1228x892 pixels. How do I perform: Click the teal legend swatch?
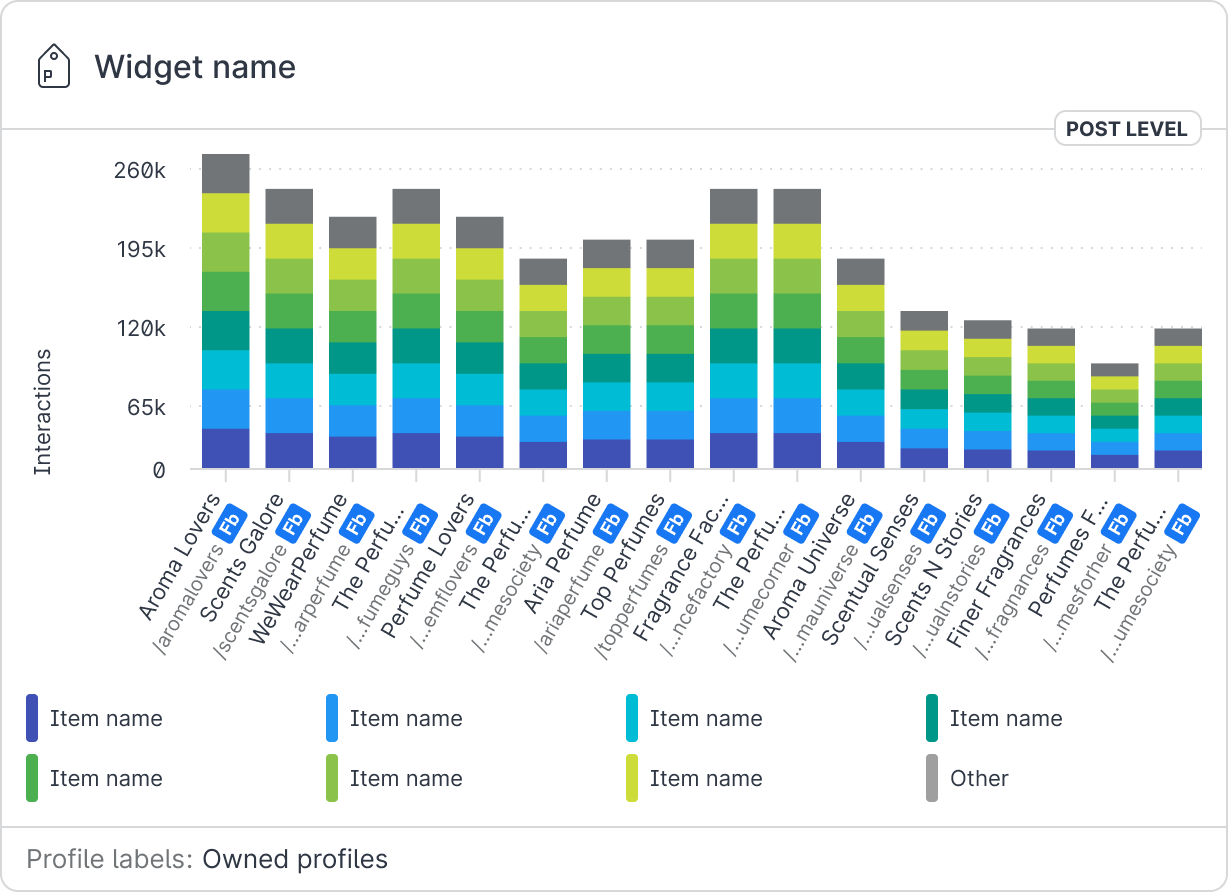coord(932,718)
